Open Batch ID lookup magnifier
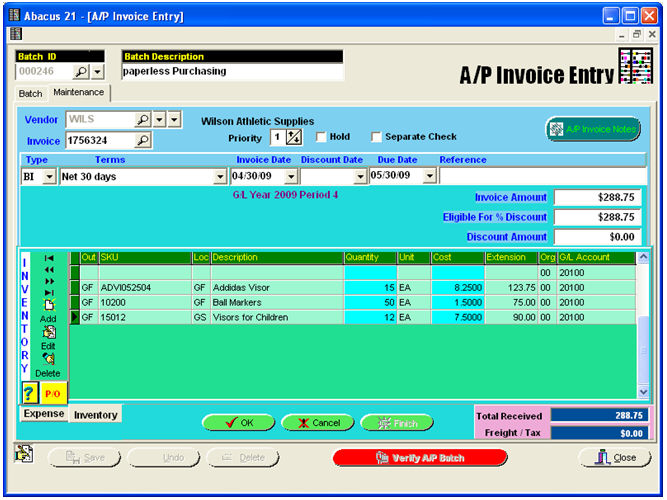 pyautogui.click(x=81, y=71)
